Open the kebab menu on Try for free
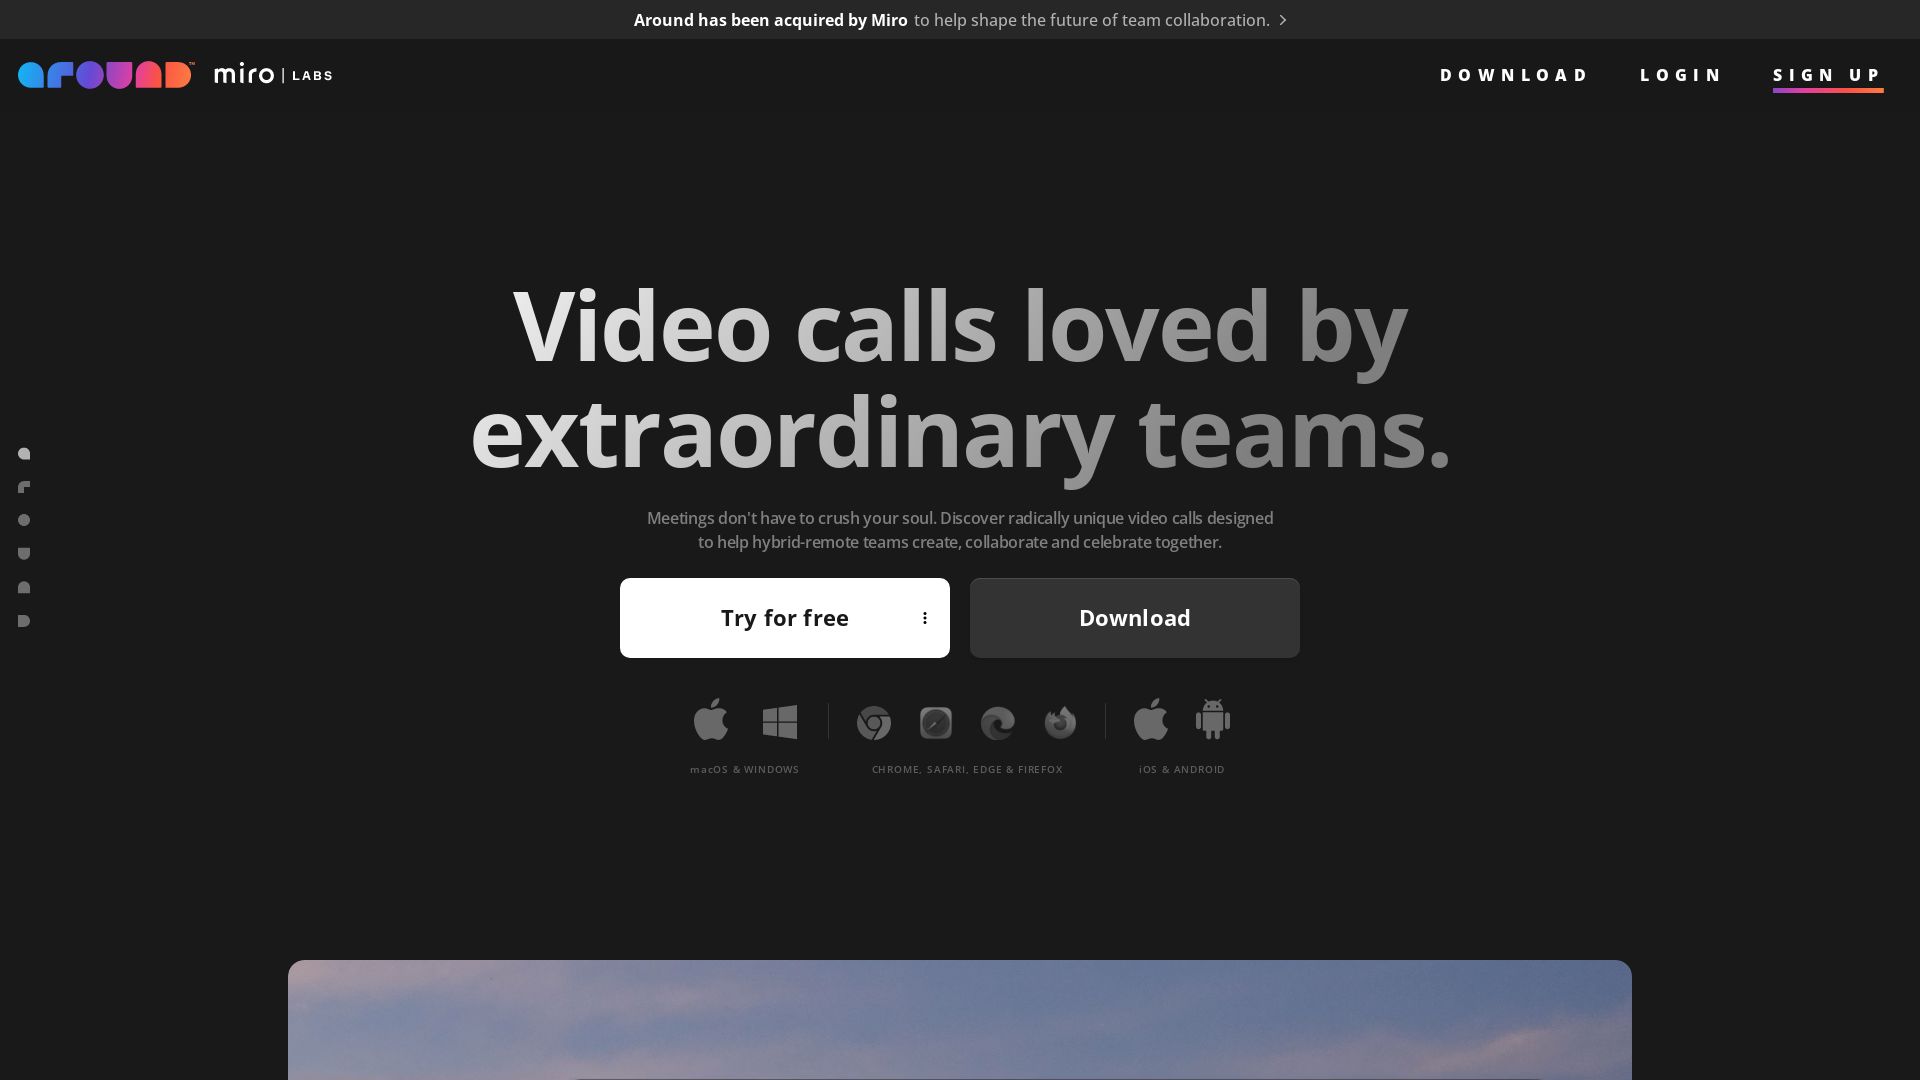 (925, 618)
